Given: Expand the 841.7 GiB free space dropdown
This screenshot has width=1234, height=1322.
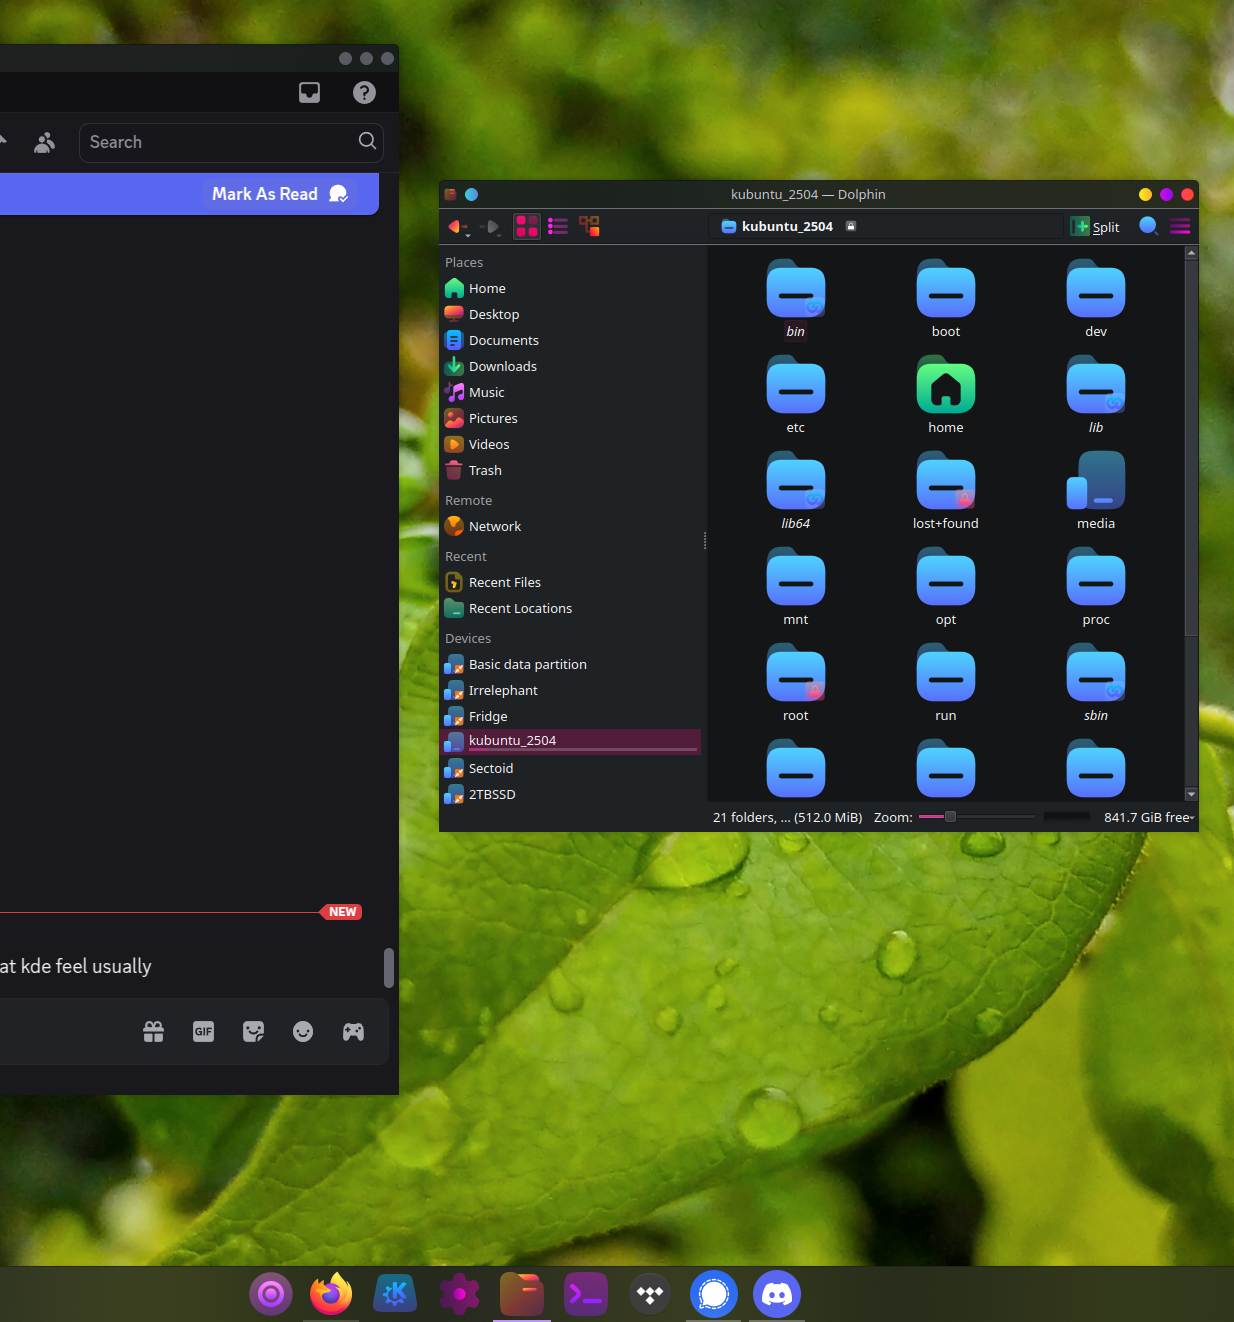Looking at the screenshot, I should (x=1149, y=817).
